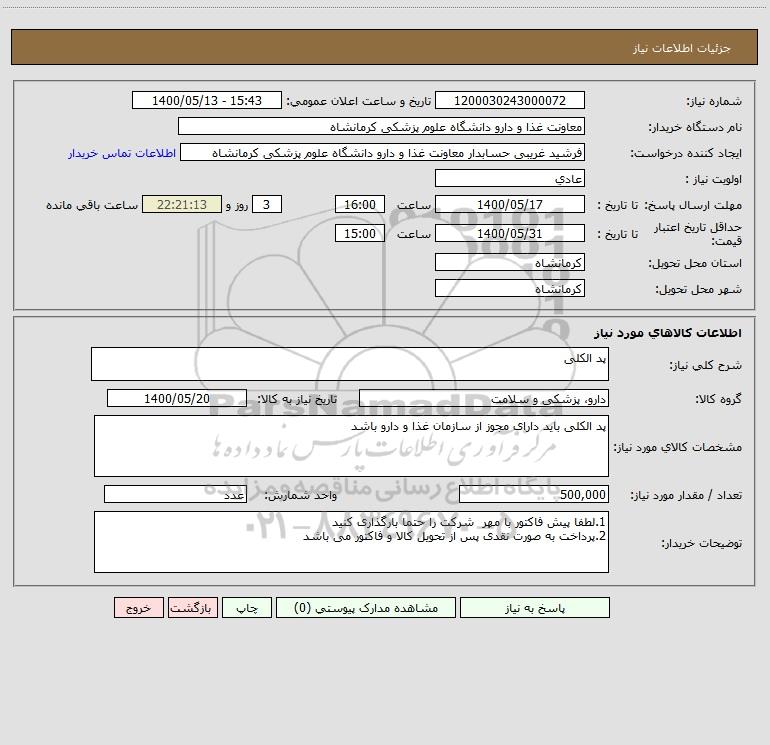The height and width of the screenshot is (745, 770).
Task: Click the countdown timer 22:21:13
Action: coord(182,204)
